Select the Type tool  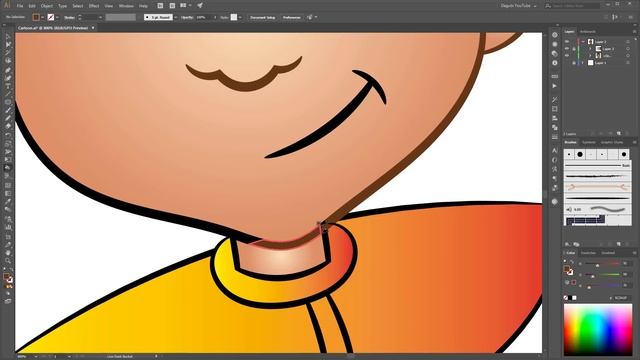click(x=8, y=86)
